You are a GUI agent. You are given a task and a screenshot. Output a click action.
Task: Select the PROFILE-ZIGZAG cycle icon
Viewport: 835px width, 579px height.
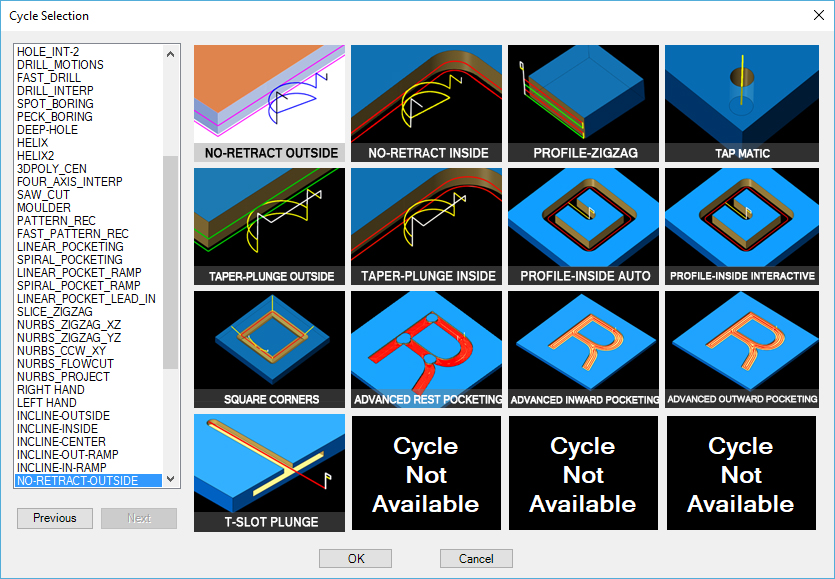pos(583,95)
